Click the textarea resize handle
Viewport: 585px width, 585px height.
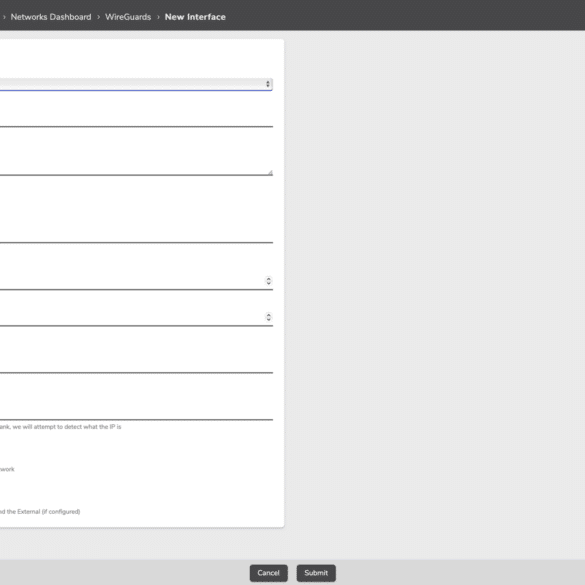pos(270,173)
